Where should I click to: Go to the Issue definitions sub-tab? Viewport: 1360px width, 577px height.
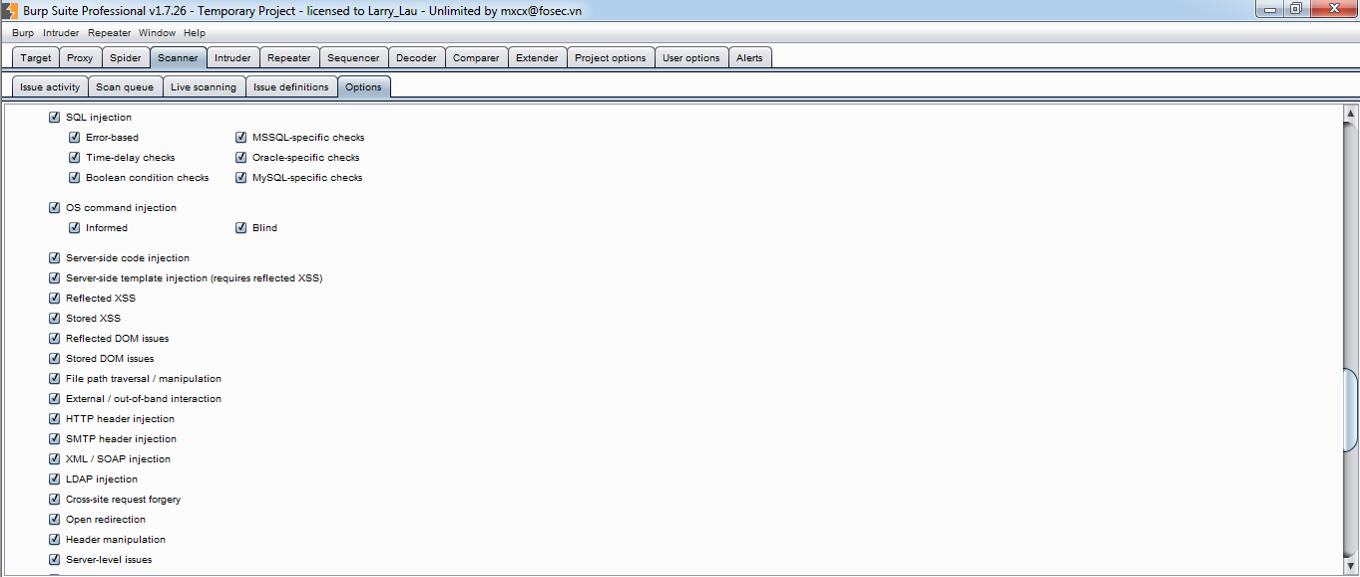291,87
